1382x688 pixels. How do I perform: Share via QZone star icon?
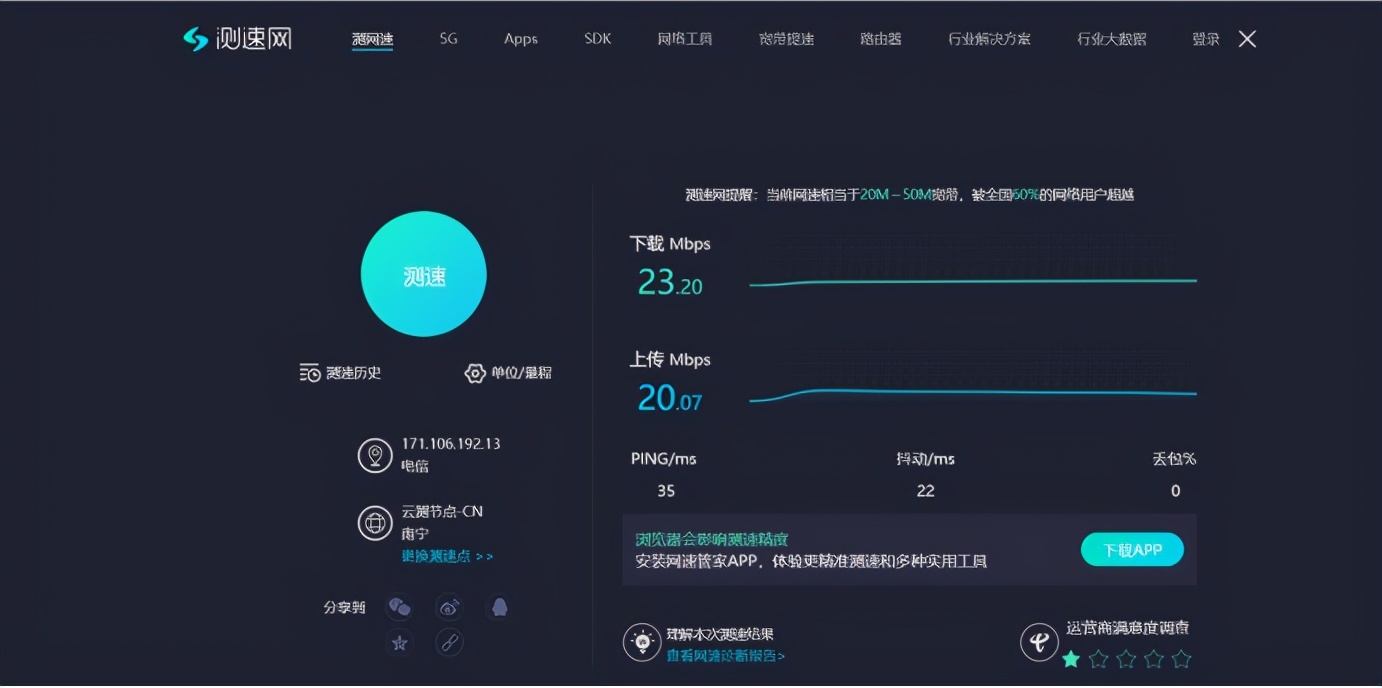(400, 642)
